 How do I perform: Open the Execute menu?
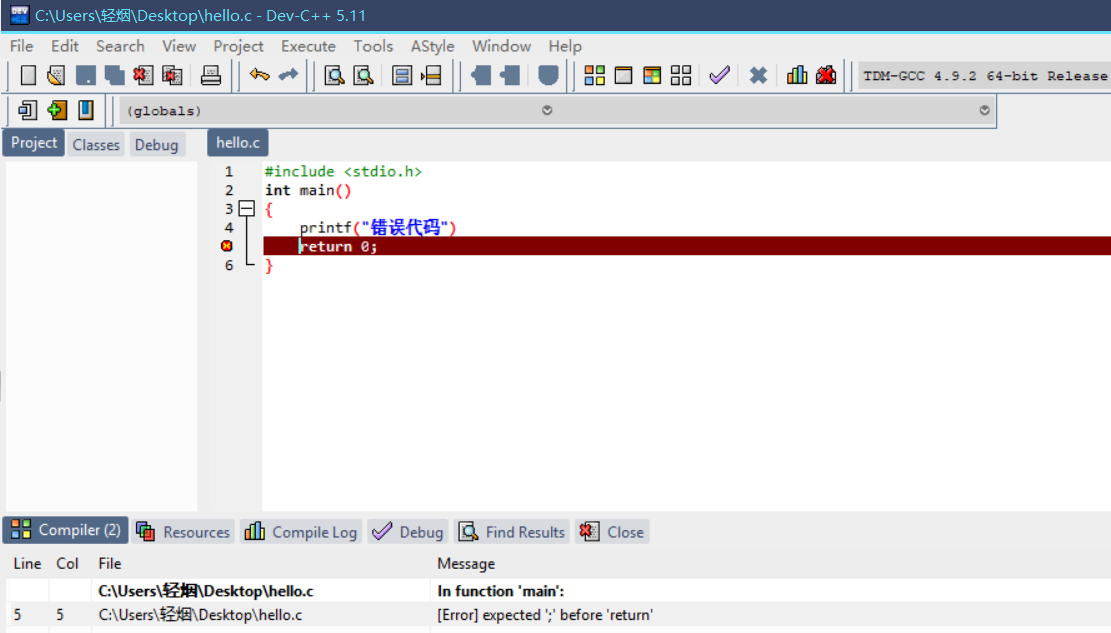308,46
